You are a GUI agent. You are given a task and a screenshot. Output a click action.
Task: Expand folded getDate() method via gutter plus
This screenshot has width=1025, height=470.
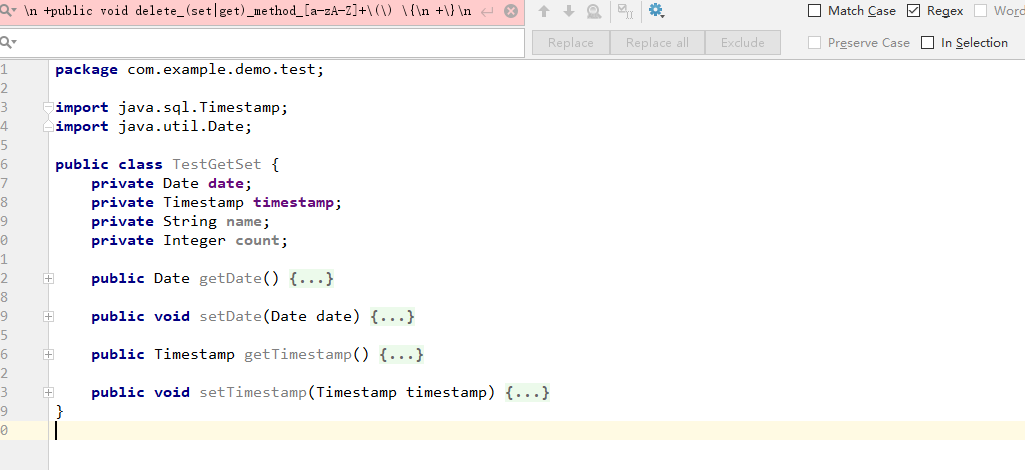coord(48,278)
